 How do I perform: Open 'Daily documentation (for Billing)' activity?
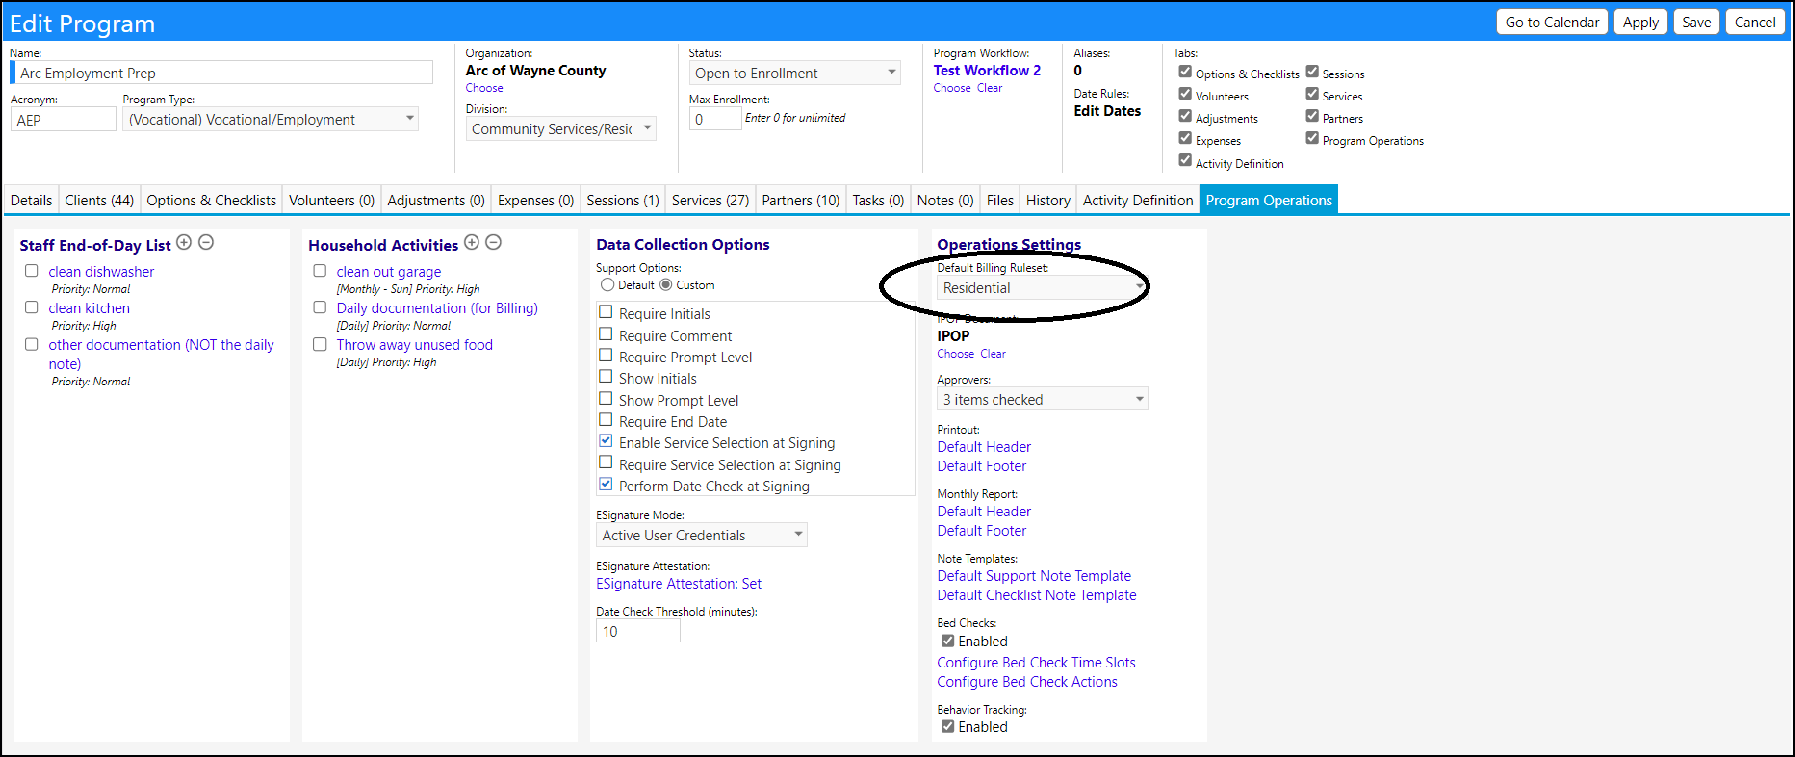[437, 308]
